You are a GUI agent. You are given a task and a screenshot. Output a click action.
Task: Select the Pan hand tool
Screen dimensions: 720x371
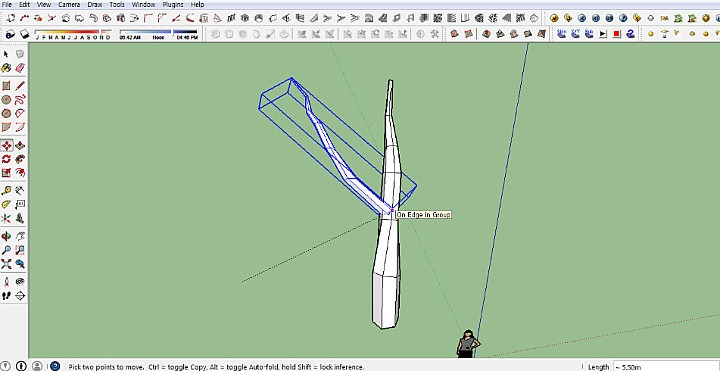tap(20, 236)
